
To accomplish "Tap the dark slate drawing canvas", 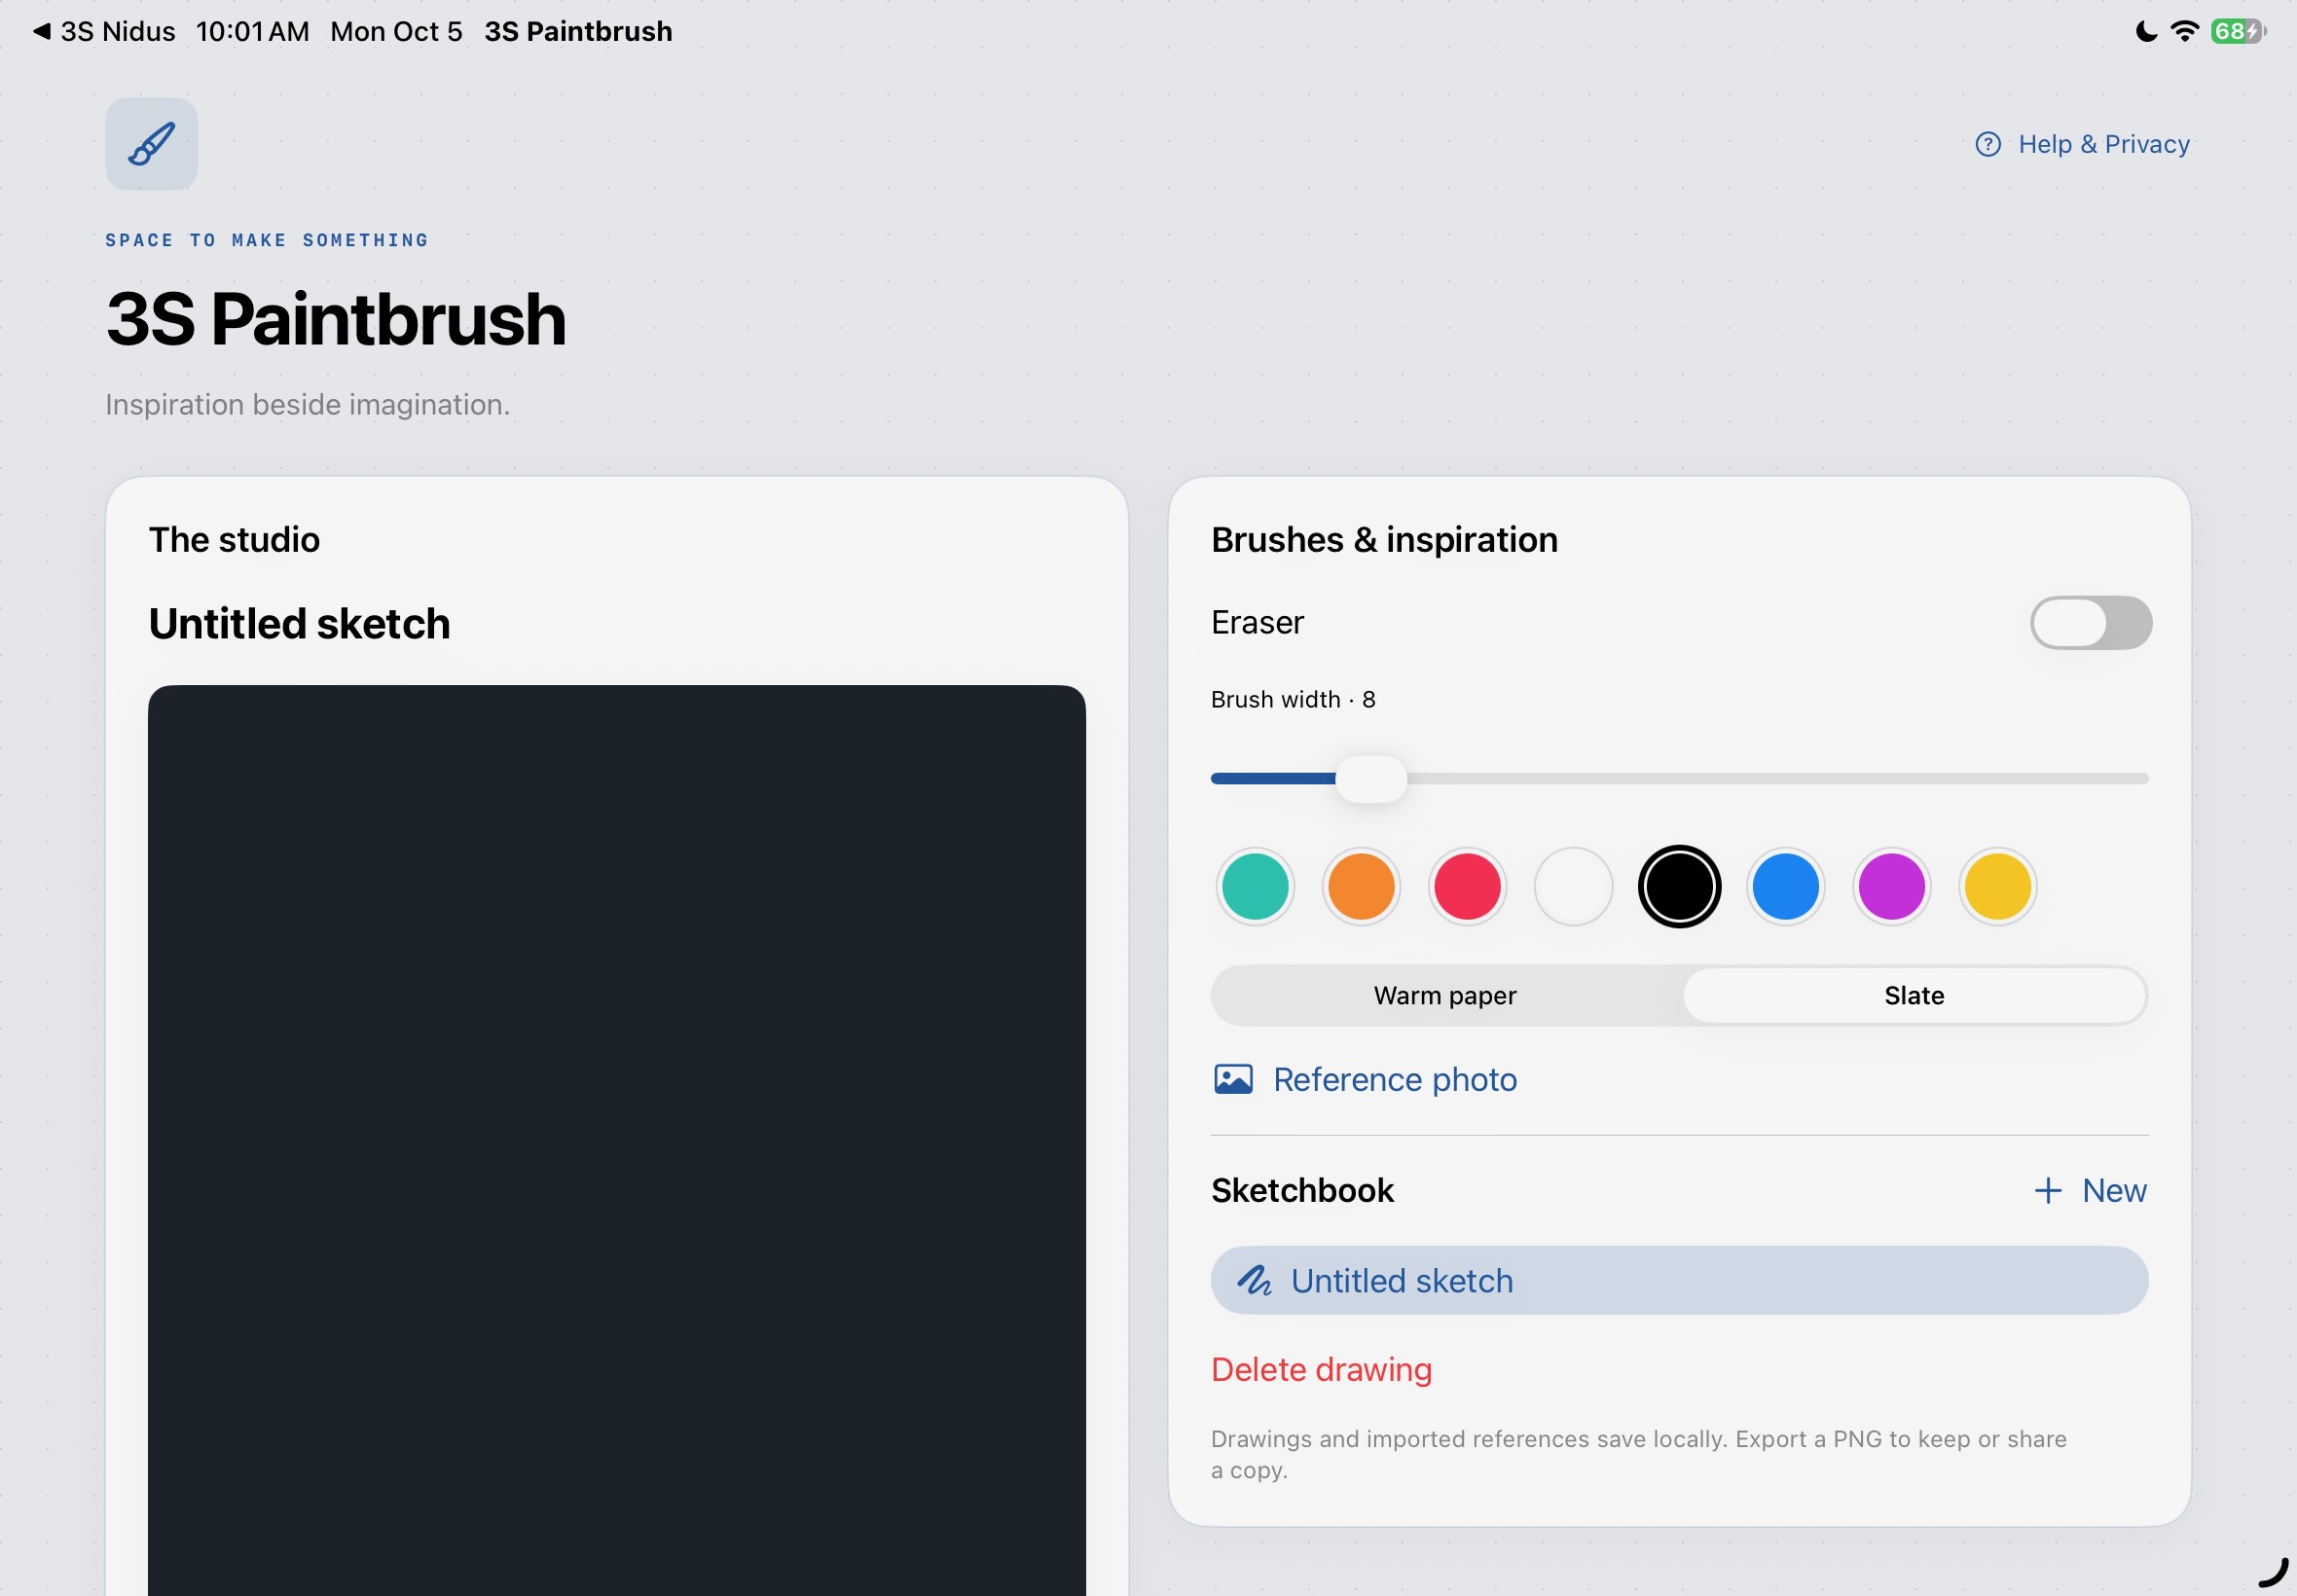I will [x=616, y=1140].
